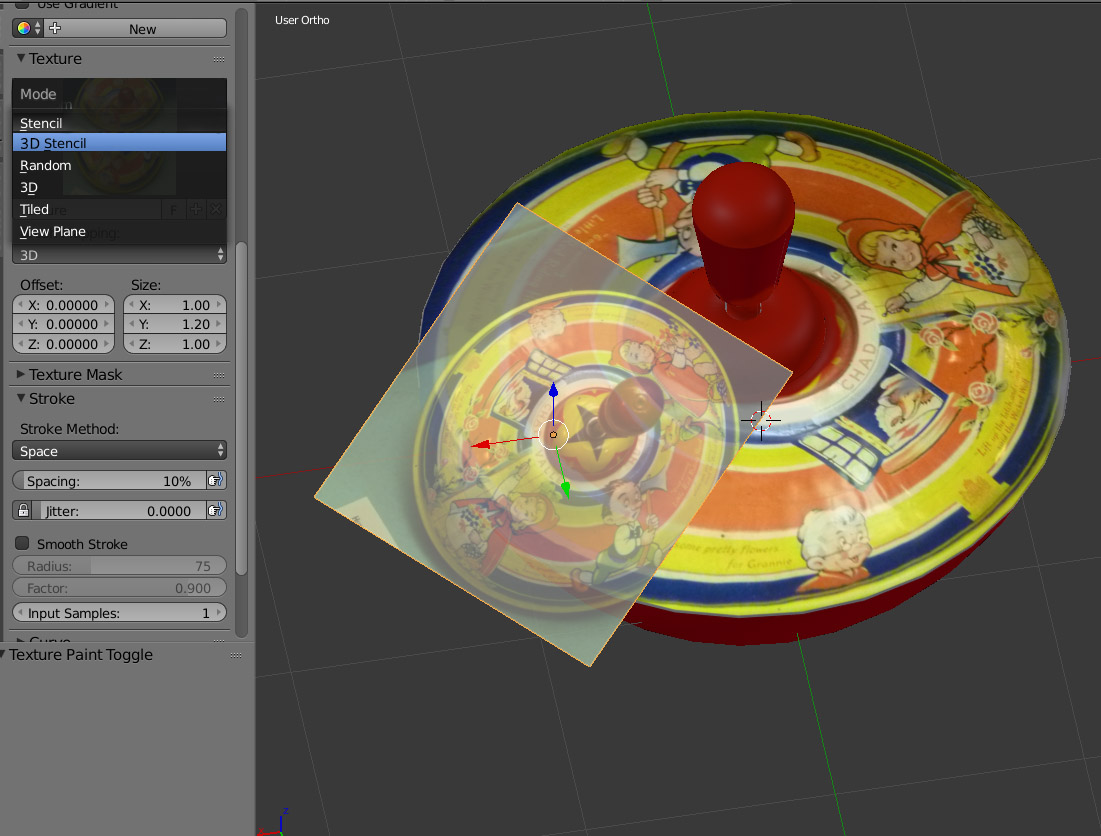Click the Size X value field
Screen dimensions: 1101x836
(175, 305)
